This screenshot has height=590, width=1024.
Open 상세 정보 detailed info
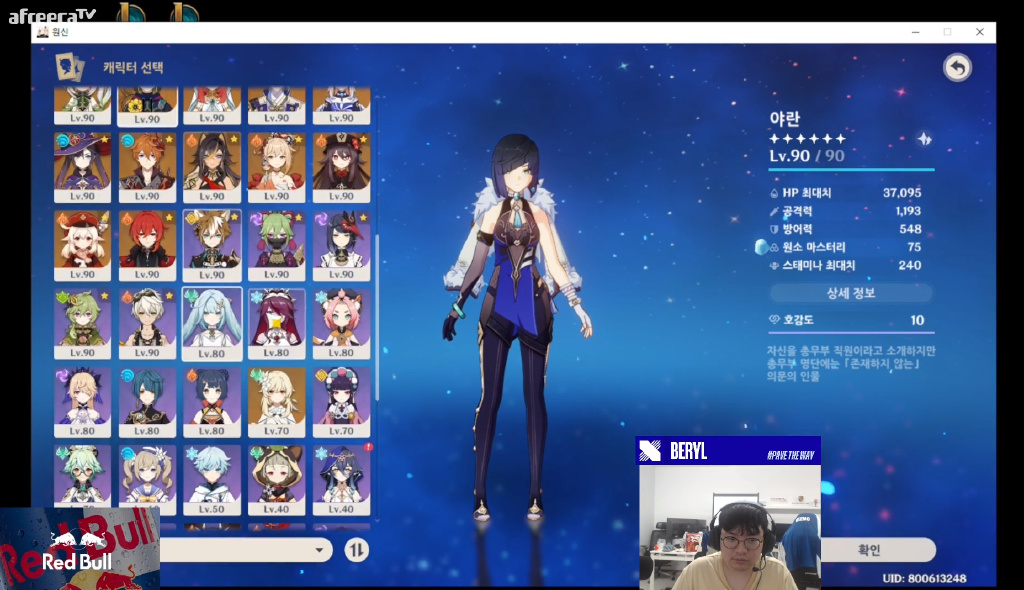click(851, 293)
